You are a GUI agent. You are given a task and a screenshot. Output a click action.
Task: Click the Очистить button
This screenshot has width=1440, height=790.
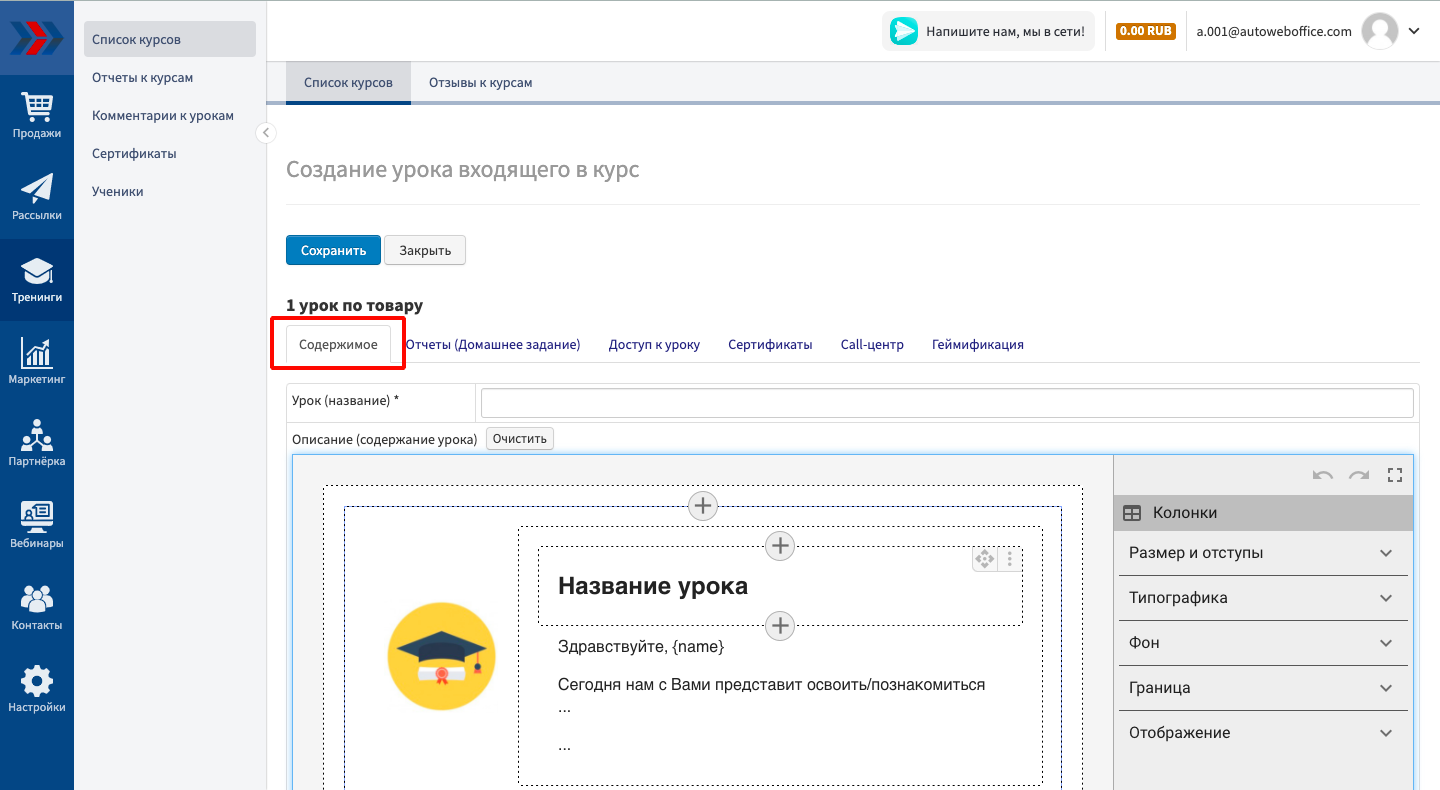click(x=520, y=439)
